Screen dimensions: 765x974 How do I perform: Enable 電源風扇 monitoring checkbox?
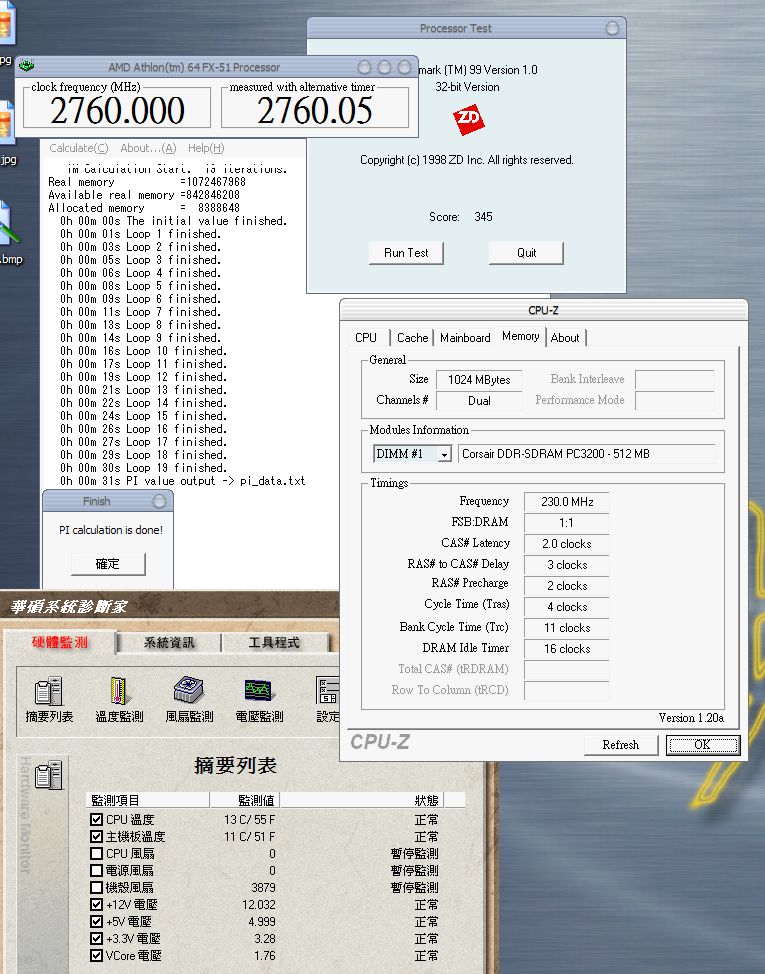click(96, 870)
